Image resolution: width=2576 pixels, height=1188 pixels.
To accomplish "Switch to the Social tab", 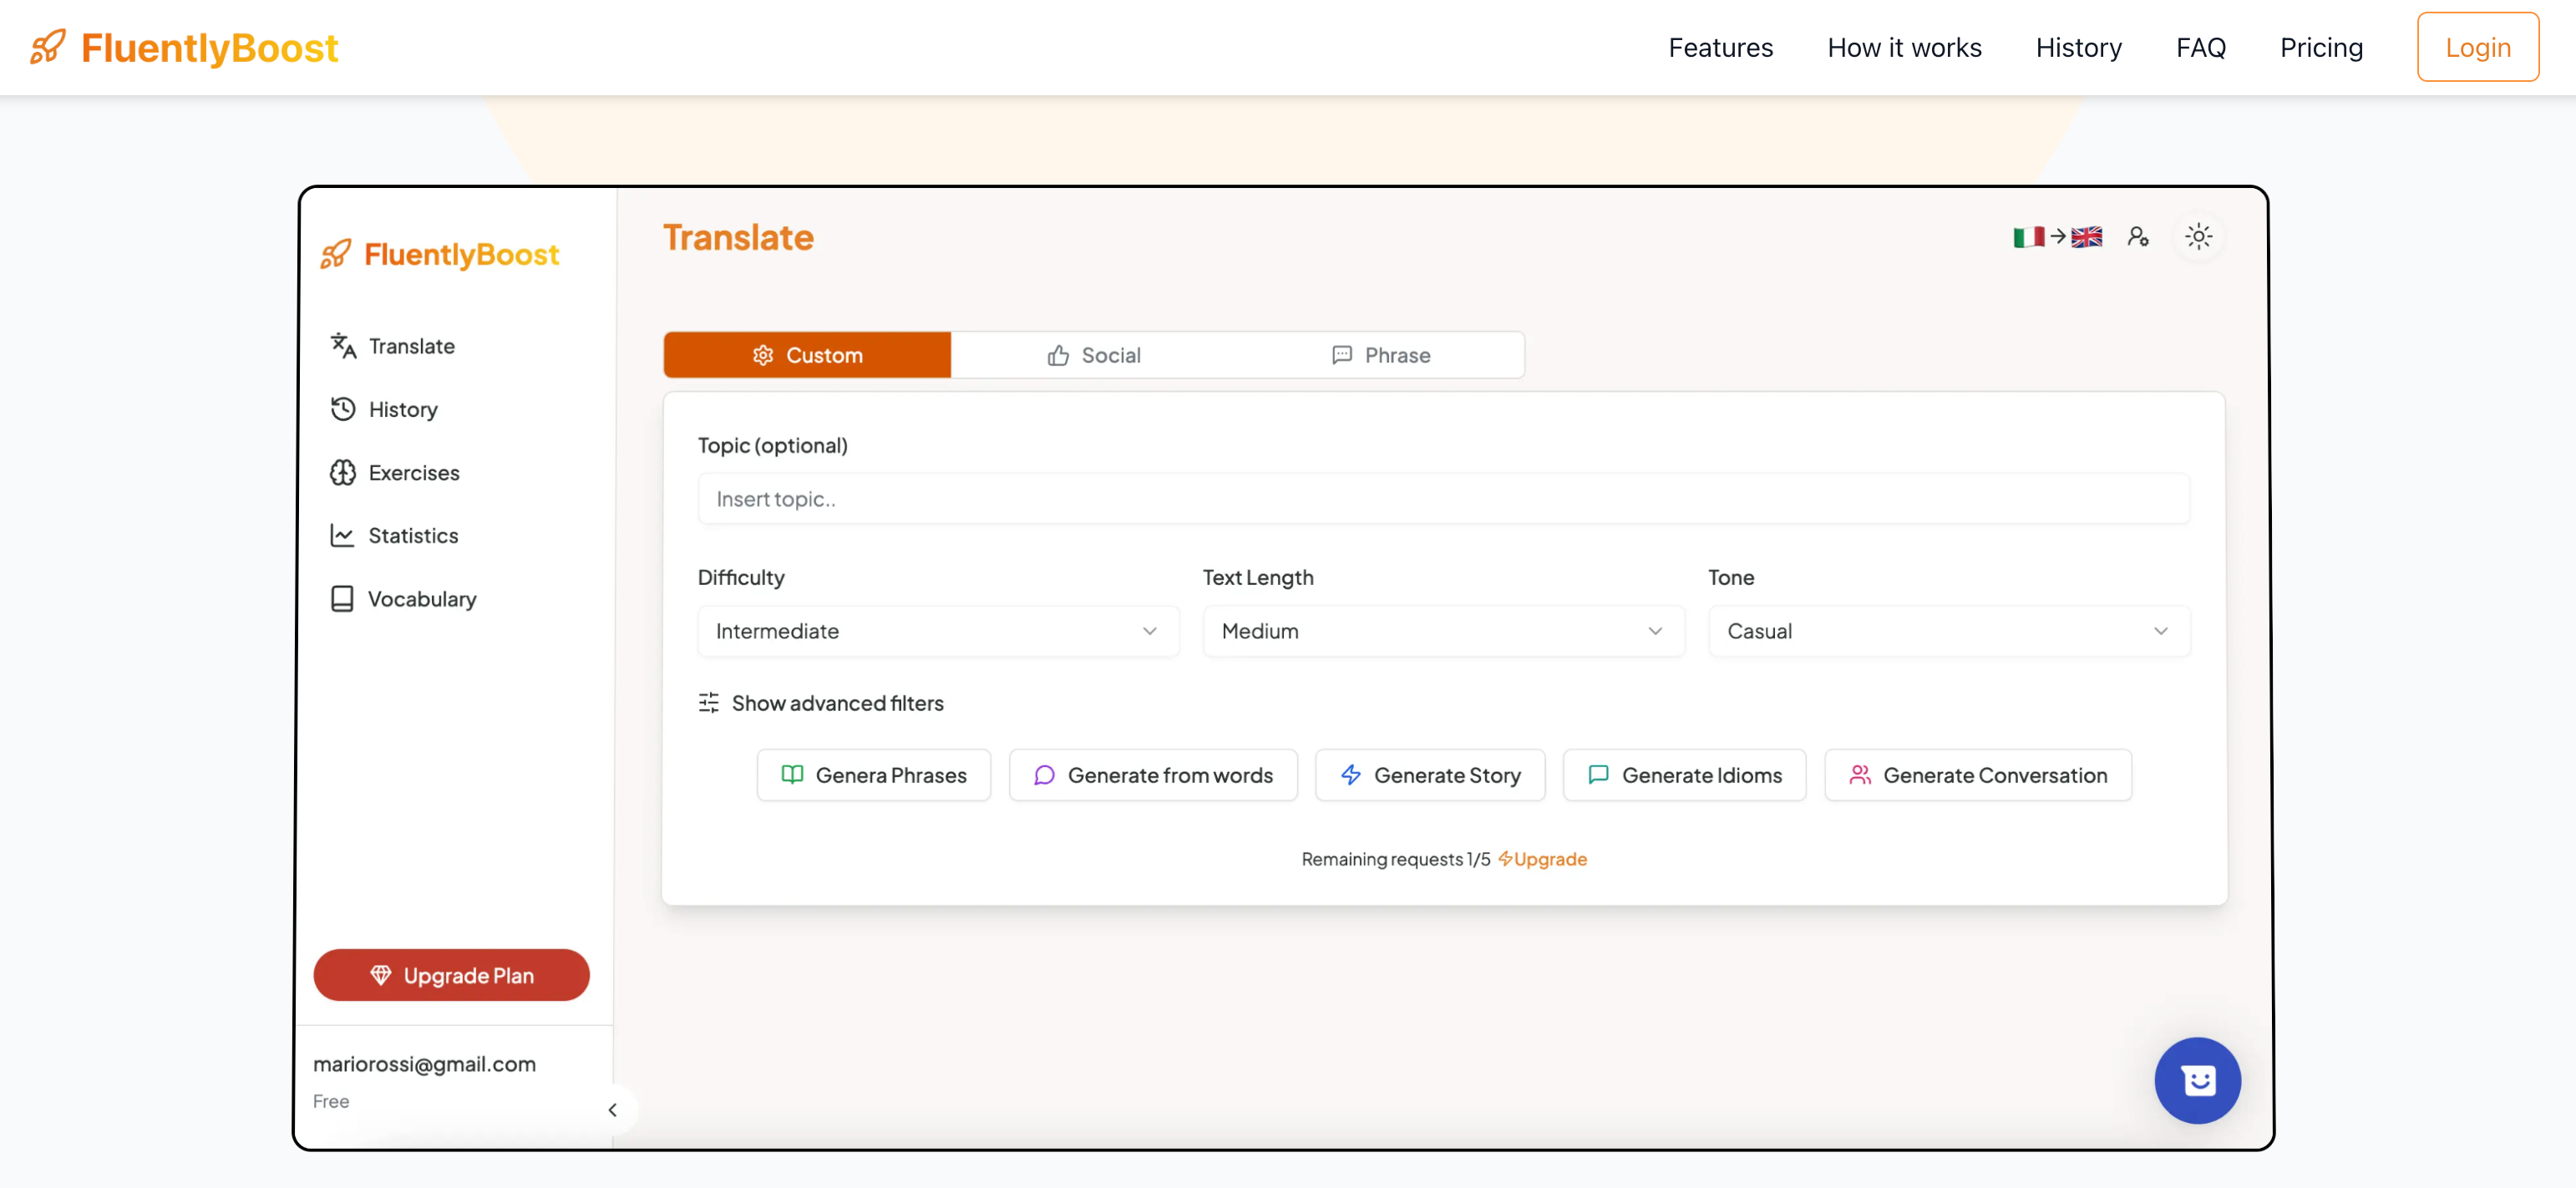I will tap(1094, 355).
